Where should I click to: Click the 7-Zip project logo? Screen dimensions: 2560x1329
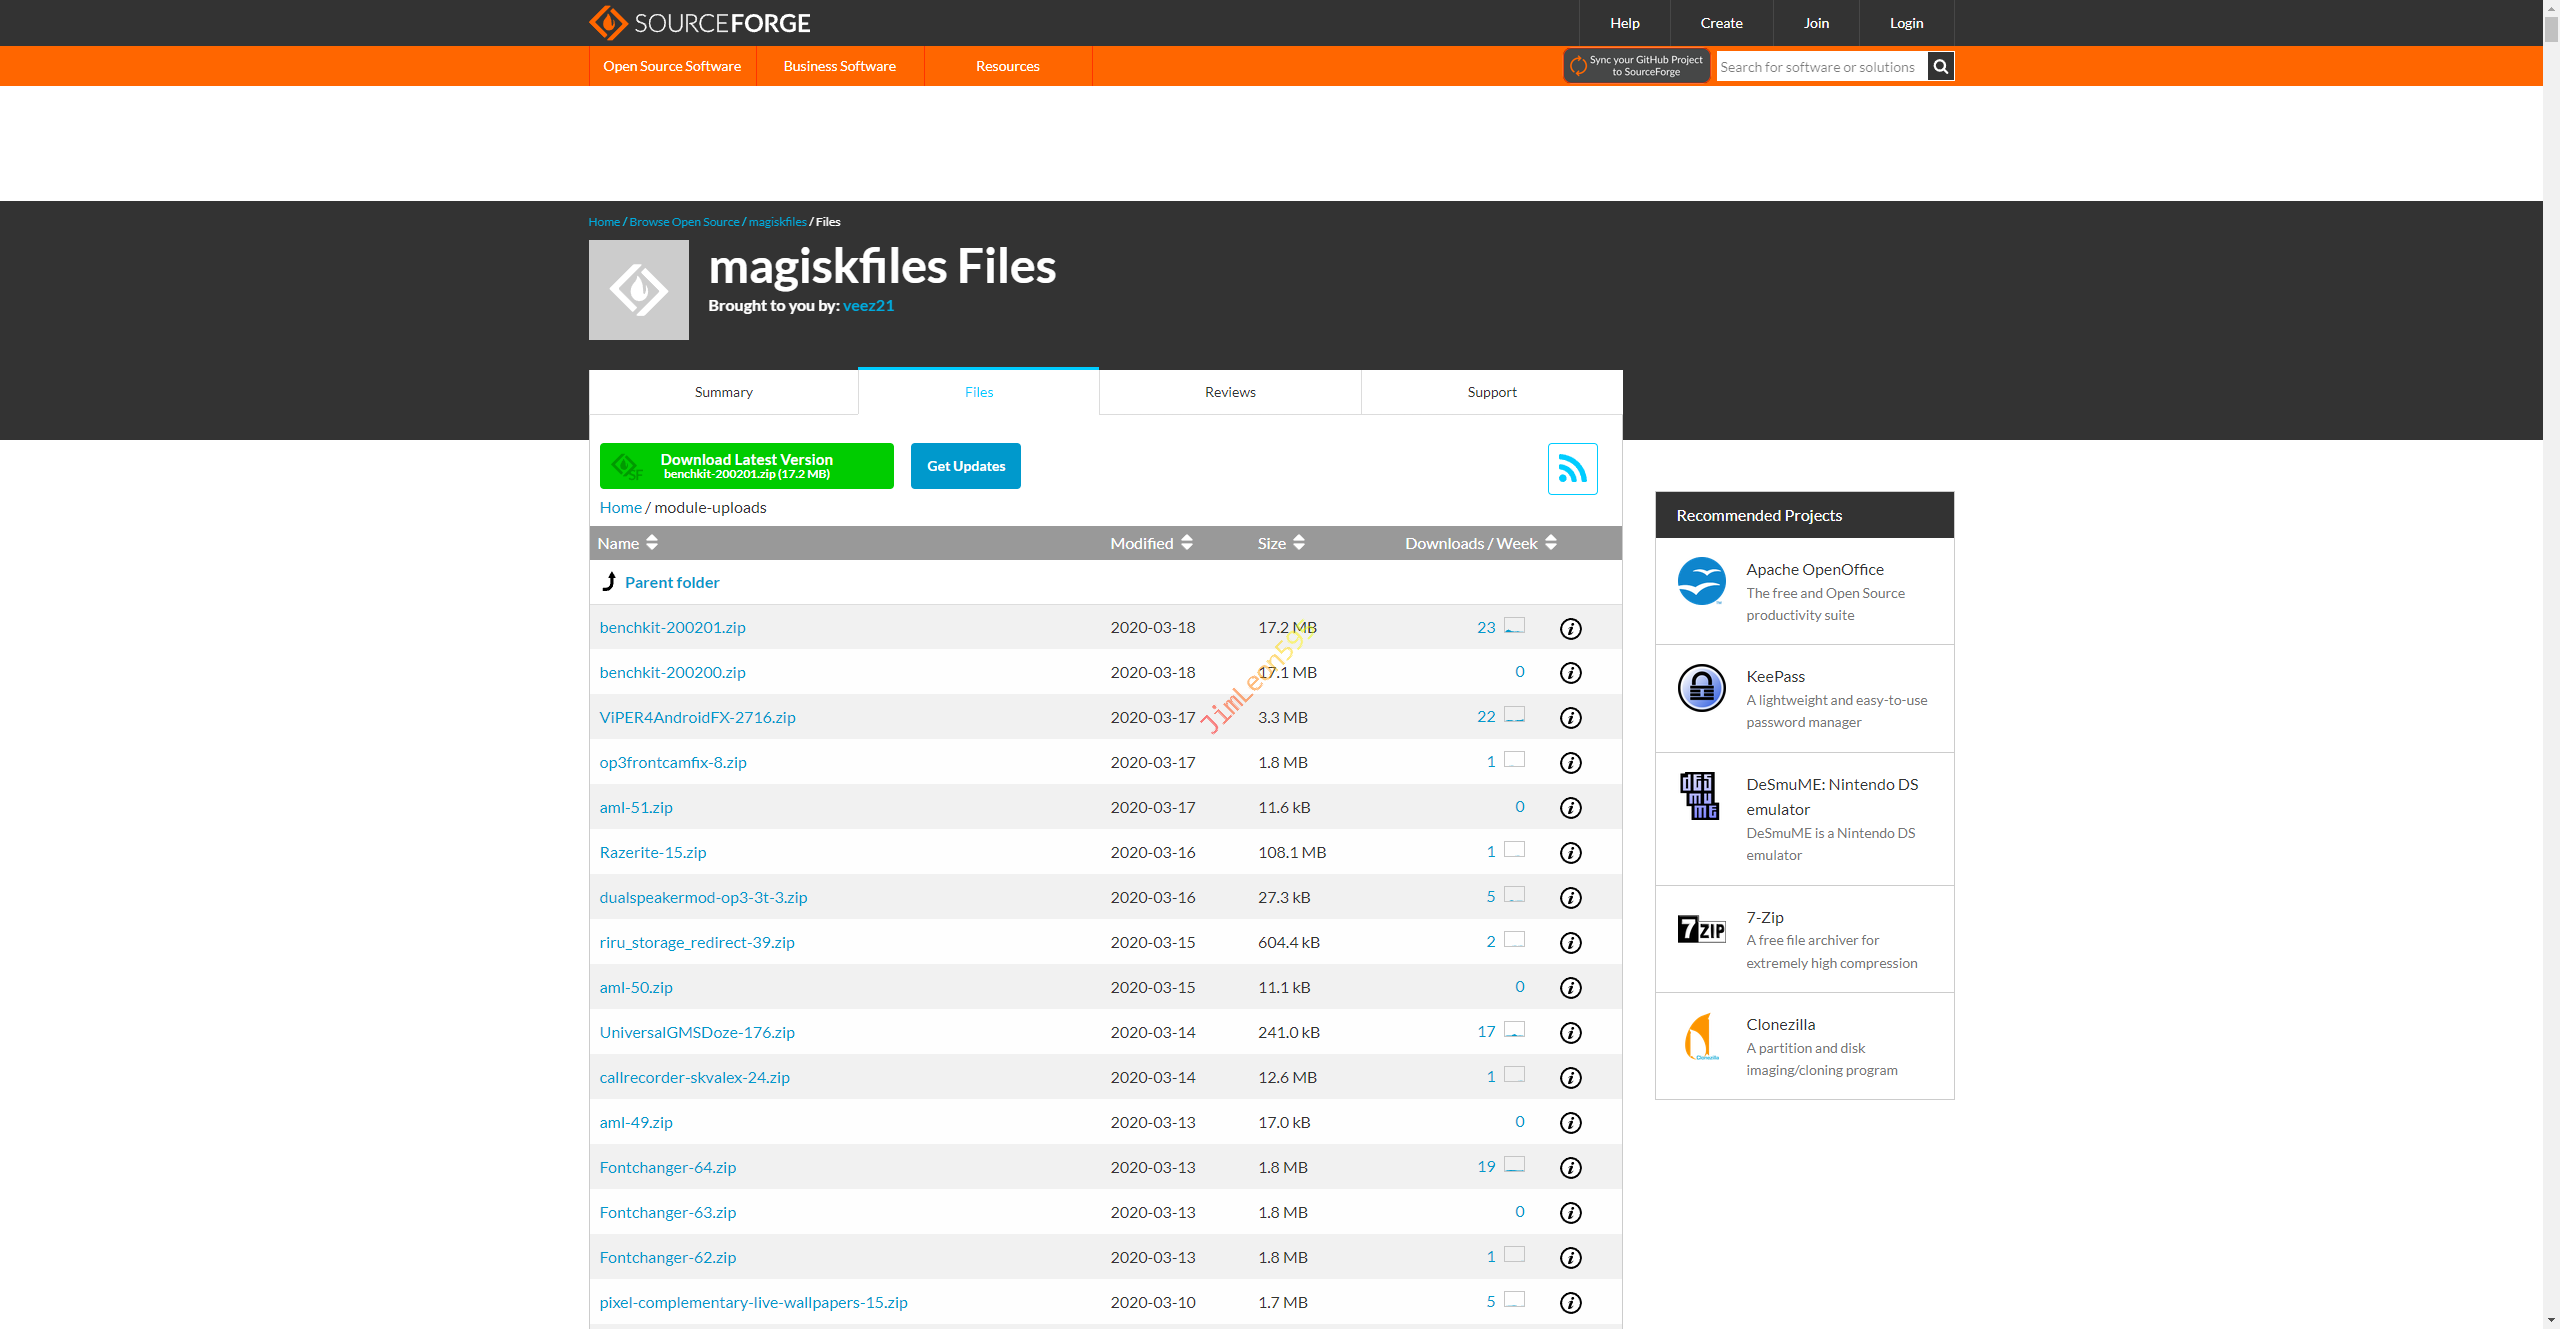tap(1701, 930)
